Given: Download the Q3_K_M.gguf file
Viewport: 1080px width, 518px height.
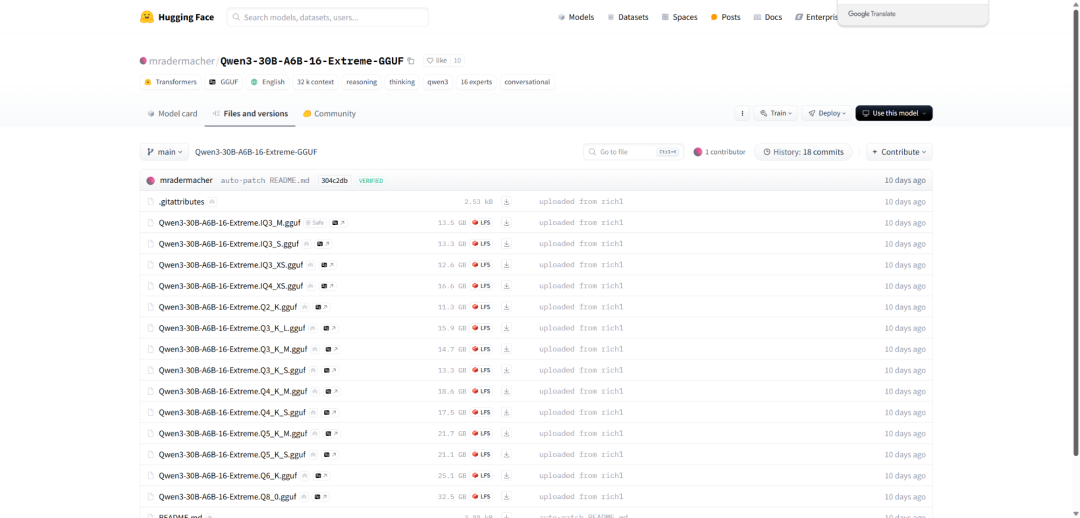Looking at the screenshot, I should (506, 349).
